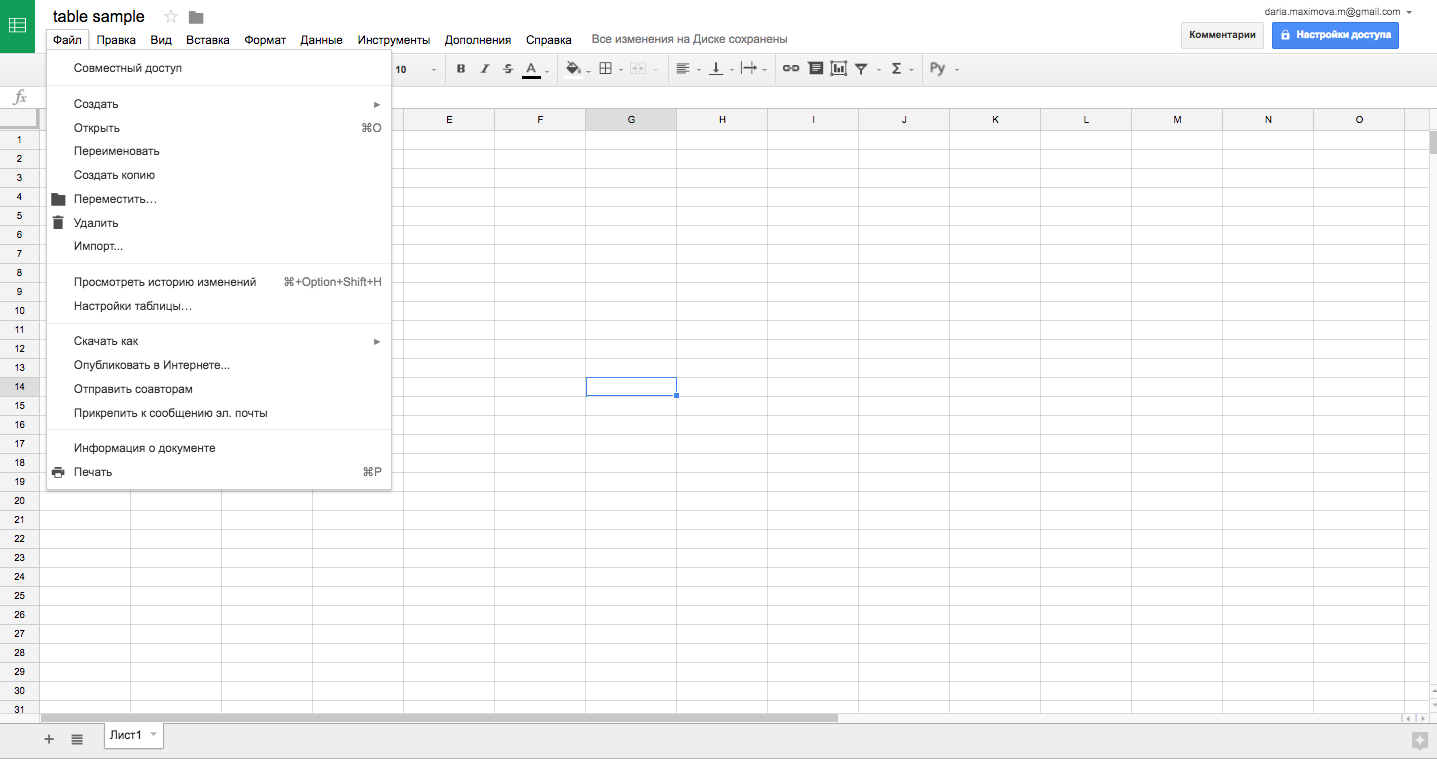This screenshot has height=759, width=1437.
Task: Select Импорт… menu entry
Action: [x=219, y=246]
